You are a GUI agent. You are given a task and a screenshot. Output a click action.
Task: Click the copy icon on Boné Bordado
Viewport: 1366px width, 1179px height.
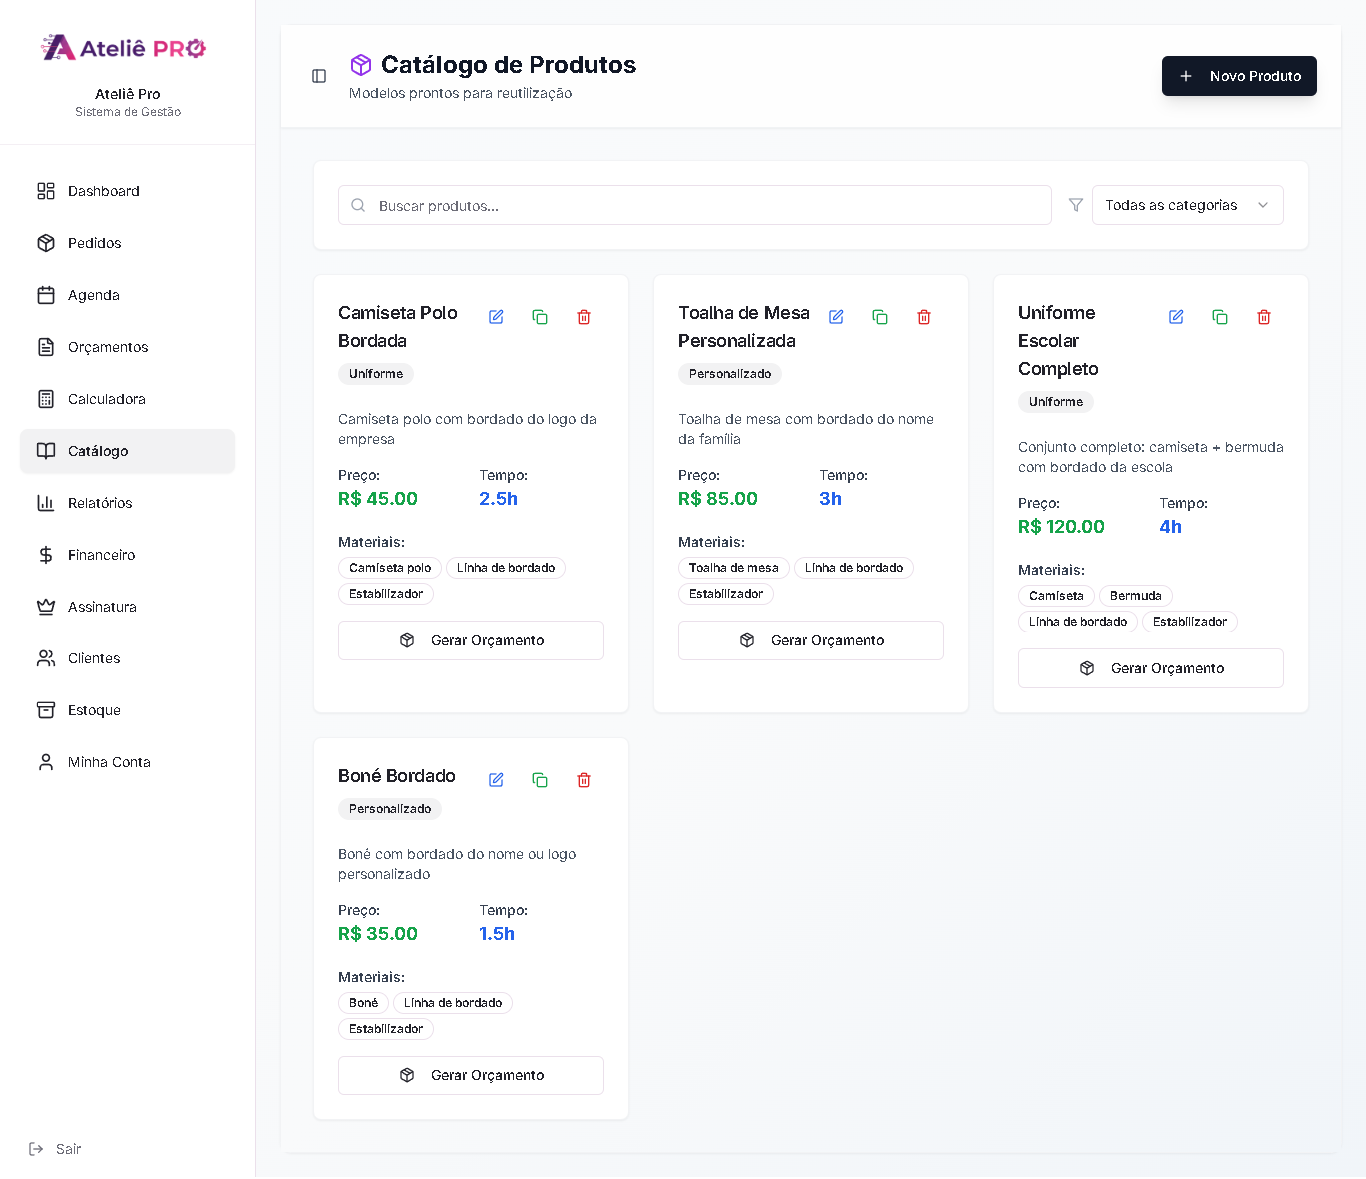(540, 780)
